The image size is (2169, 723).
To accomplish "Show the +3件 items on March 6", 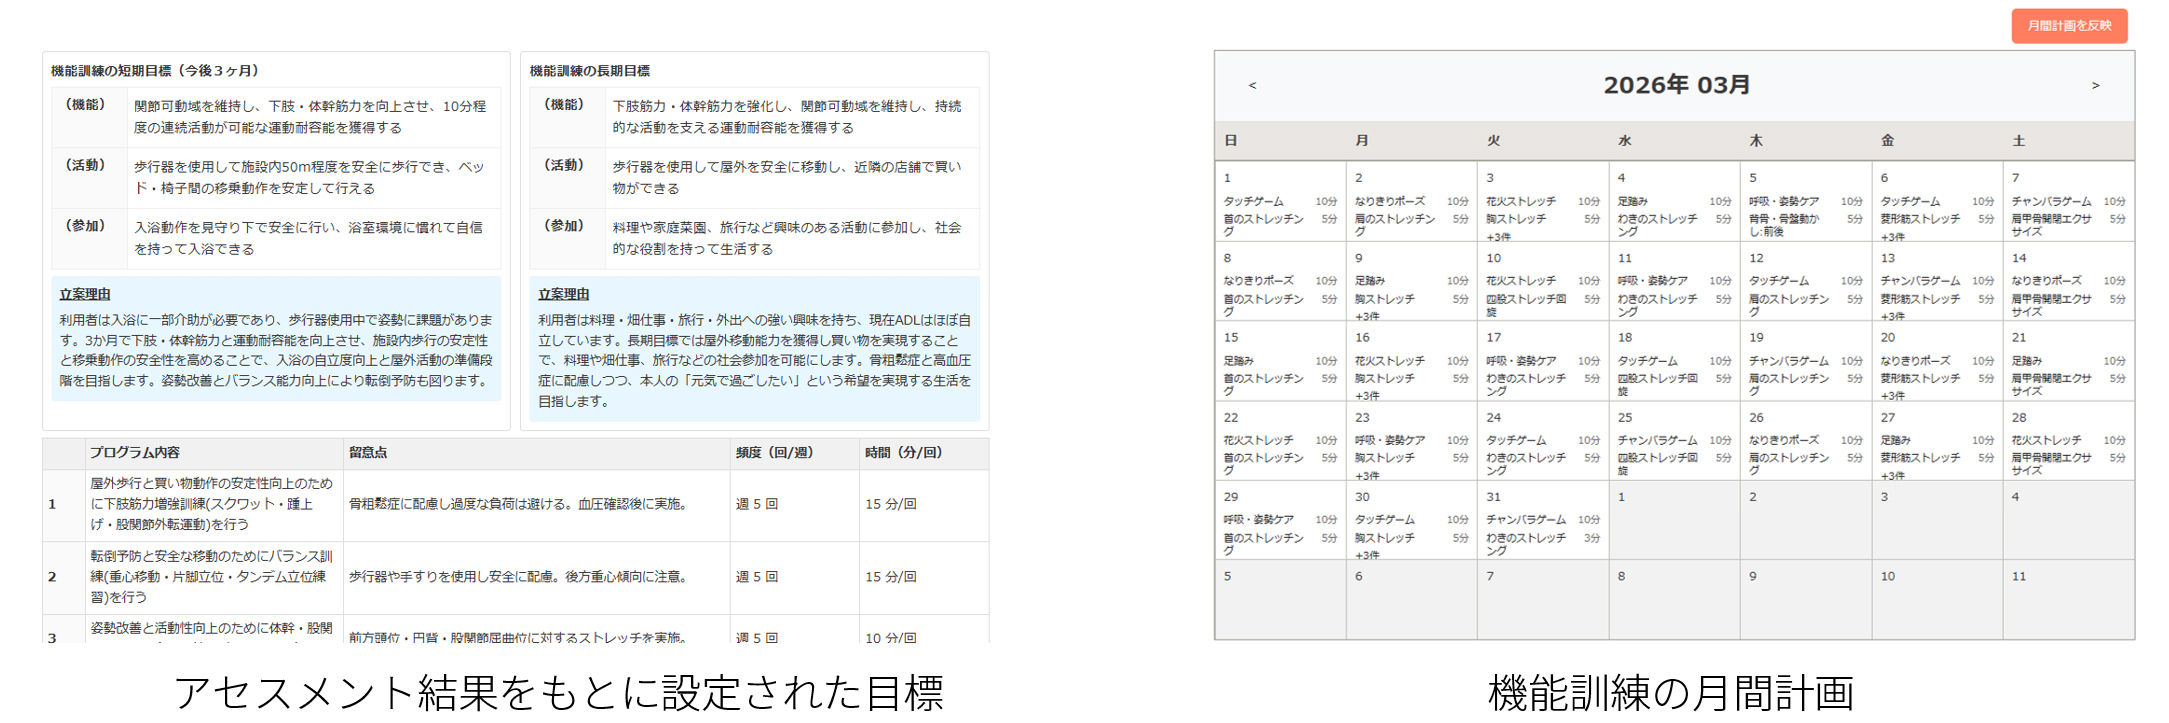I will [x=1892, y=237].
